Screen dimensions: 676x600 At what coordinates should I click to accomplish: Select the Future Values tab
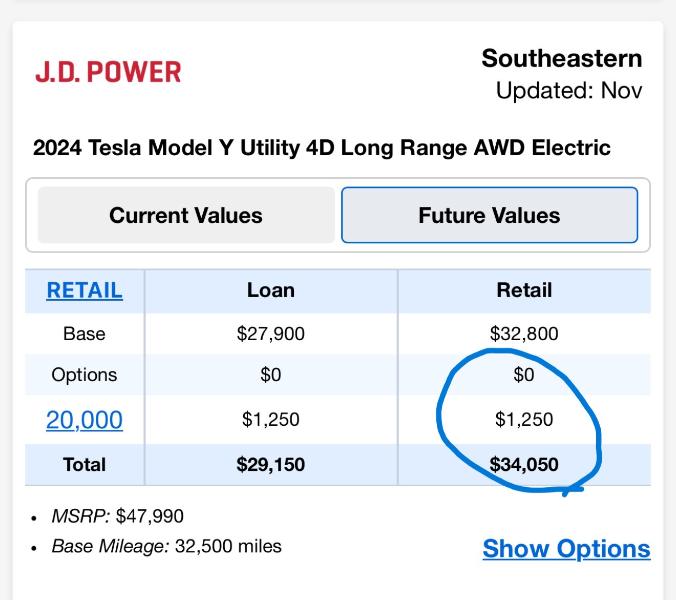point(489,215)
